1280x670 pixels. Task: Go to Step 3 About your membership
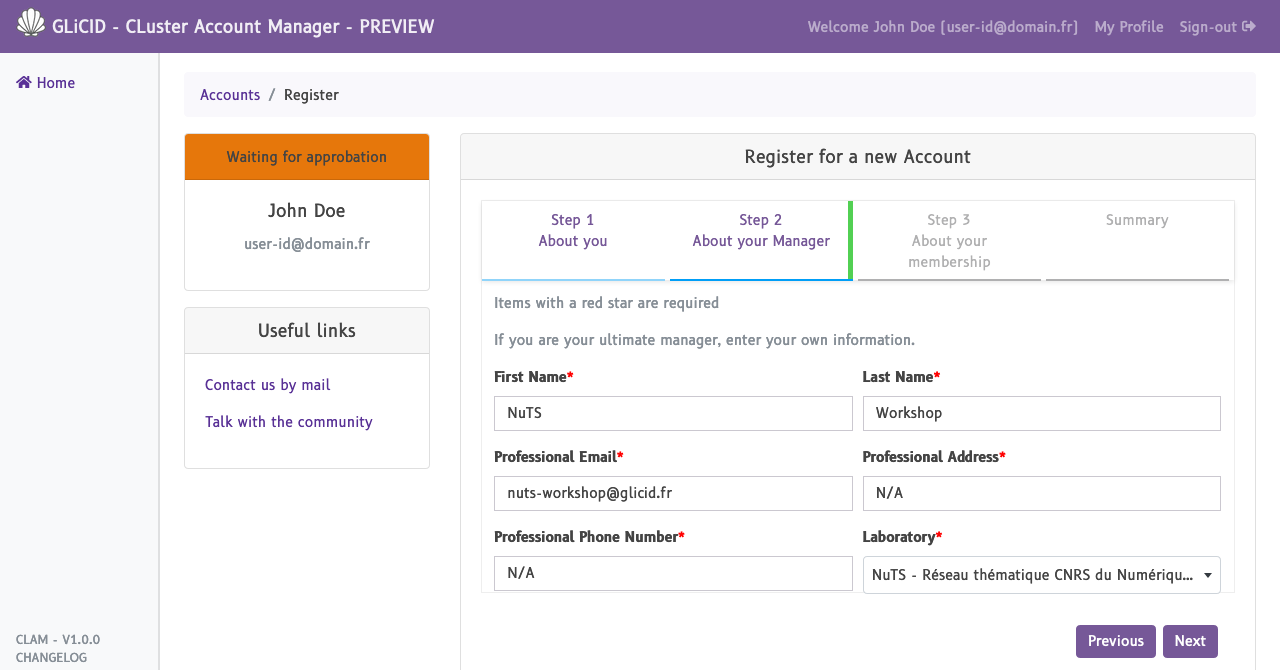pyautogui.click(x=949, y=241)
